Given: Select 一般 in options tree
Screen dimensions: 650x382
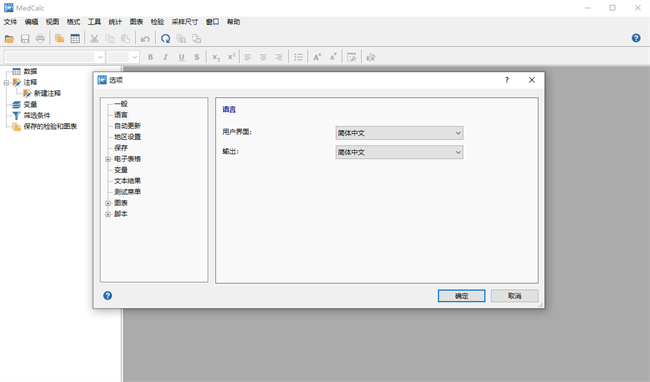Looking at the screenshot, I should point(121,104).
